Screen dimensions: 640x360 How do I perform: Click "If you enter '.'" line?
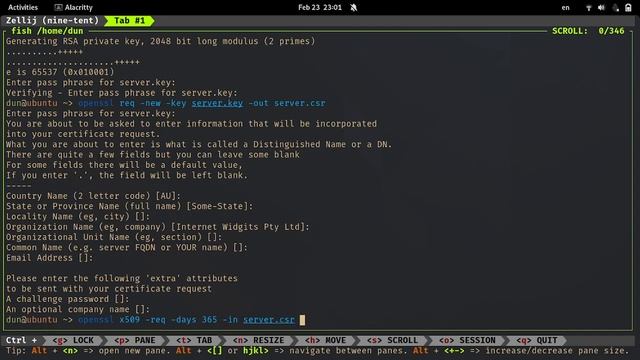[127, 175]
